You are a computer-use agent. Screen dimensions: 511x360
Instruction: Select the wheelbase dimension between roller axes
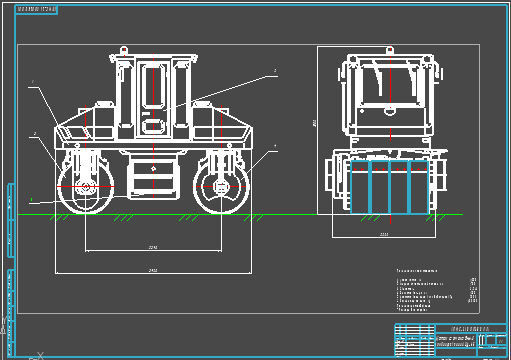153,248
